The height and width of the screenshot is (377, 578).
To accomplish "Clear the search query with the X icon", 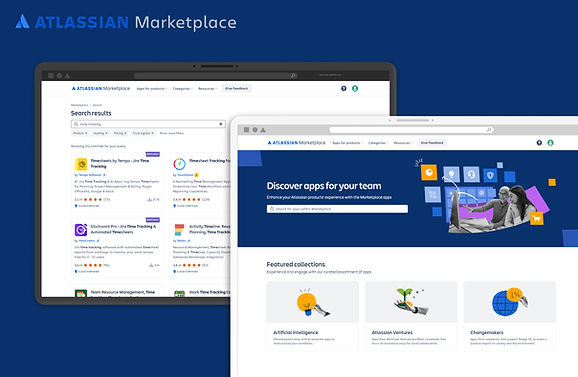I will click(x=220, y=124).
